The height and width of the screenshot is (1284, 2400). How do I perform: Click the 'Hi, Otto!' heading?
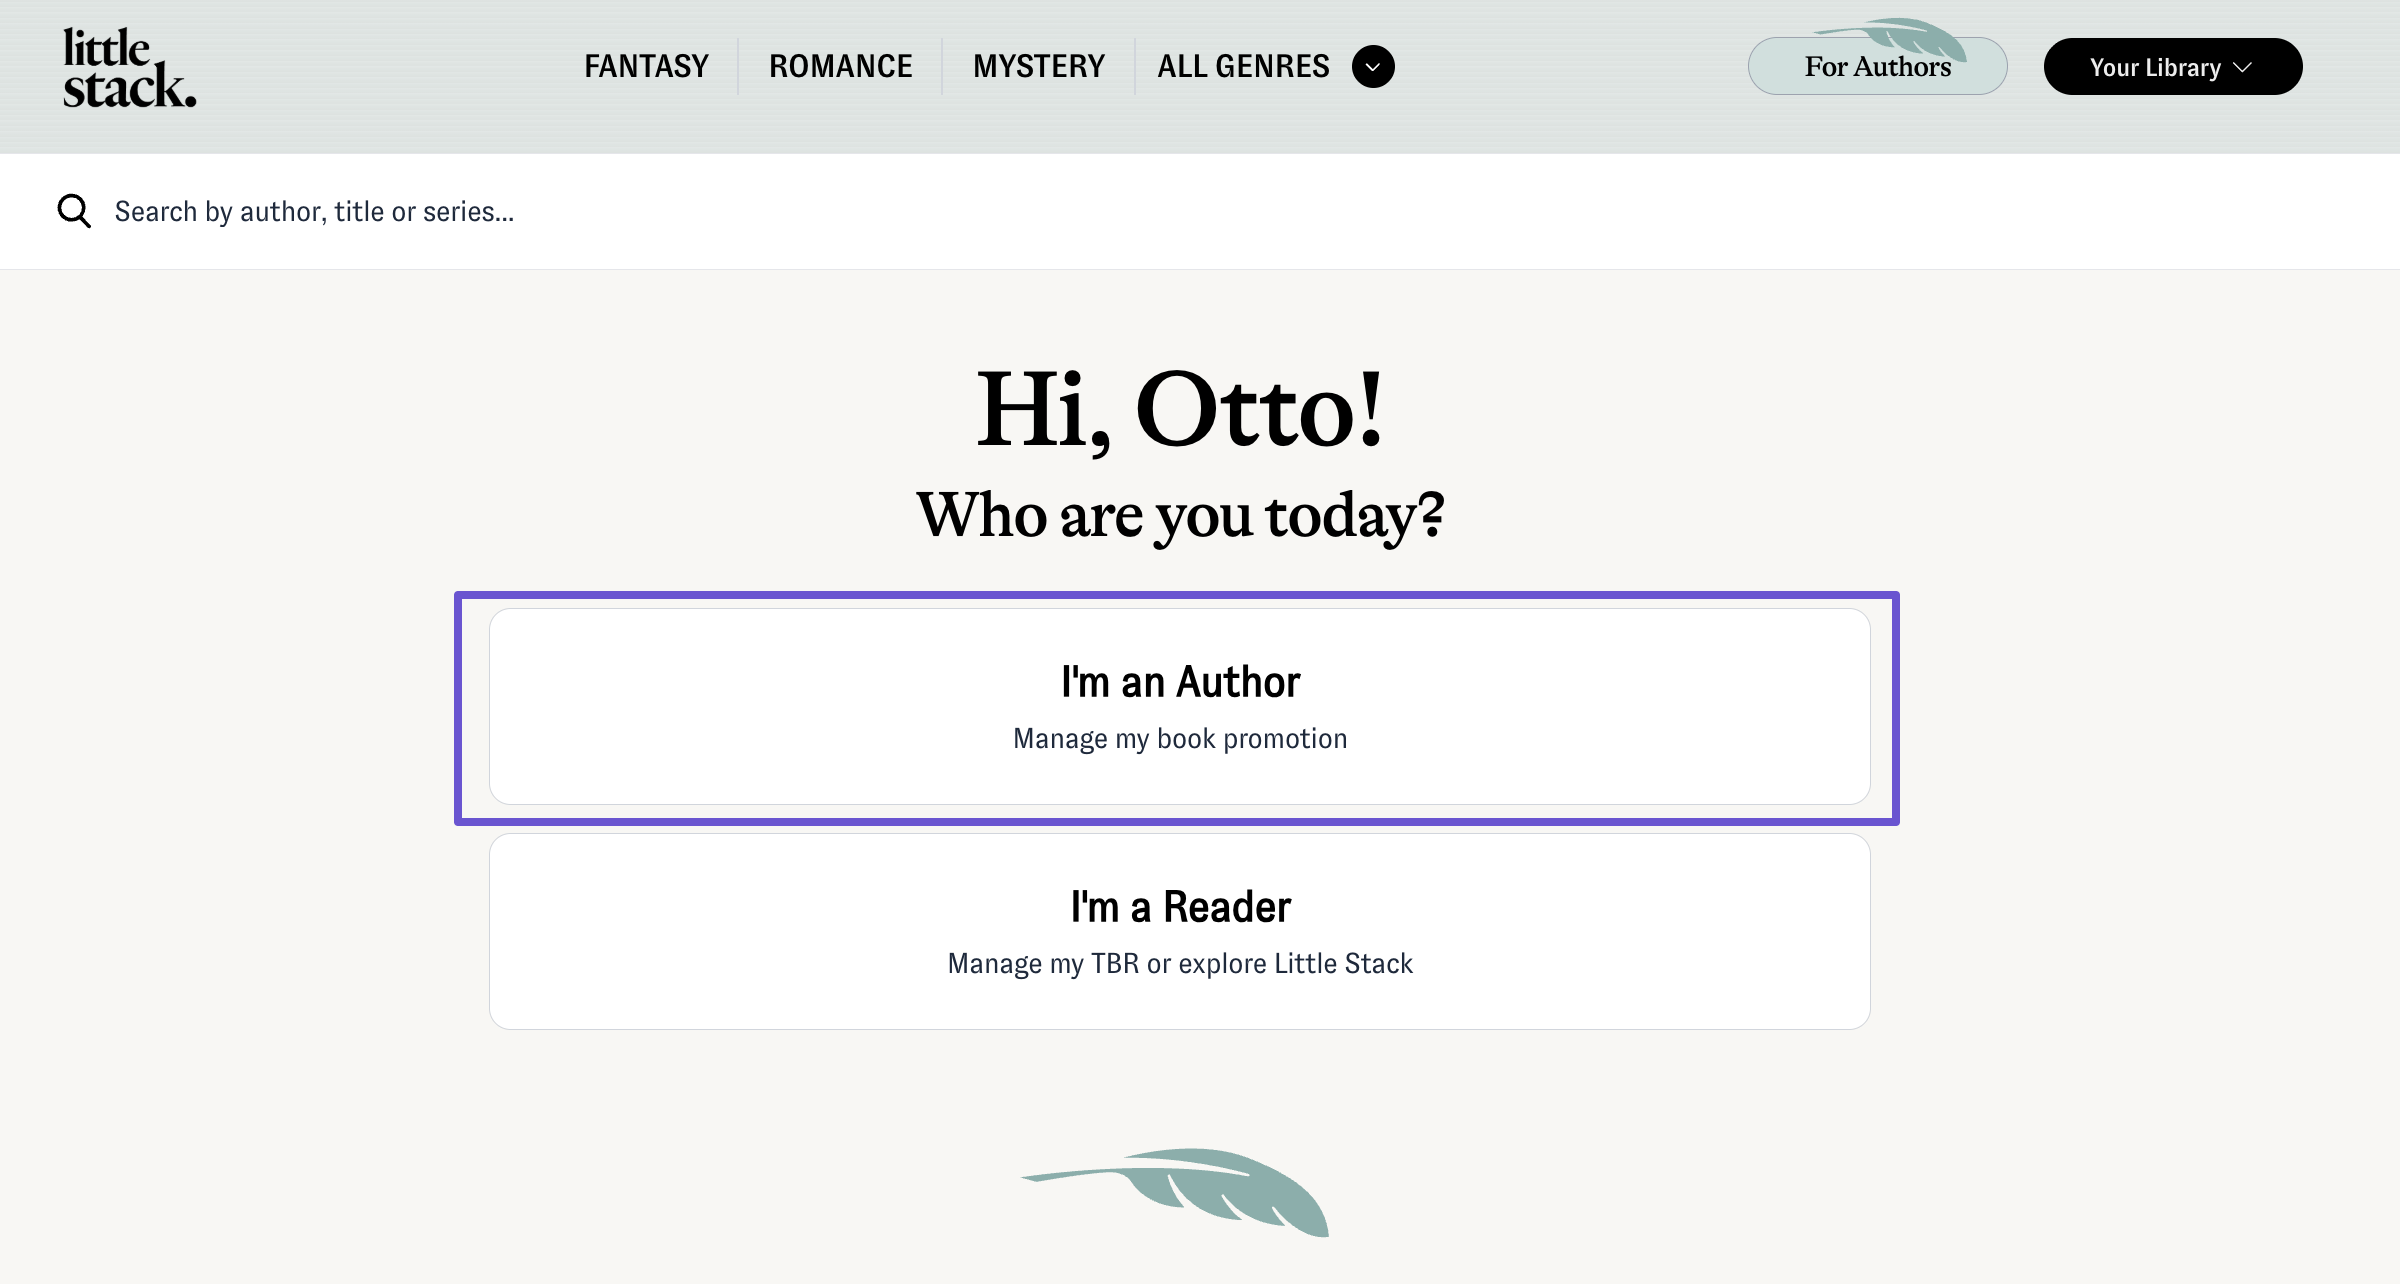pyautogui.click(x=1180, y=410)
